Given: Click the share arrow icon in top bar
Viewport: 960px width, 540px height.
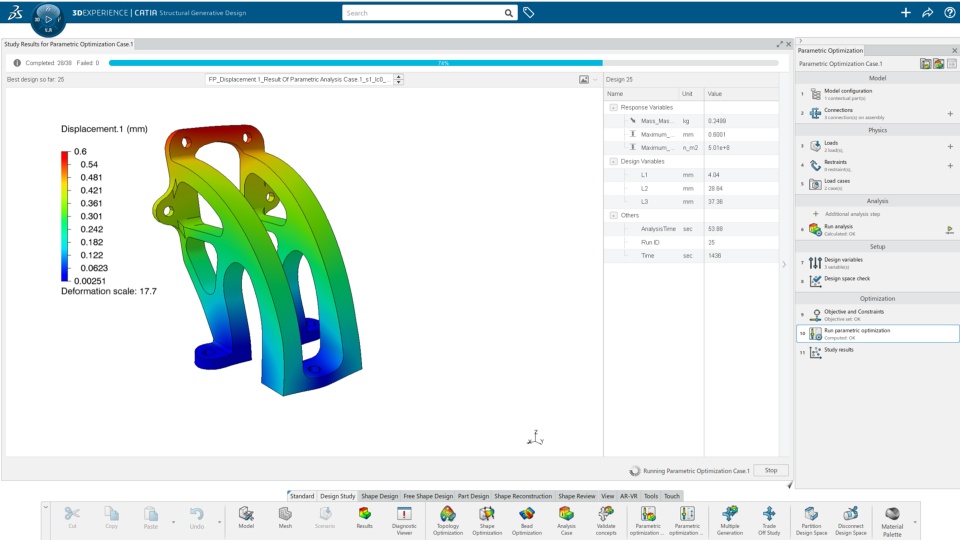Looking at the screenshot, I should (928, 12).
